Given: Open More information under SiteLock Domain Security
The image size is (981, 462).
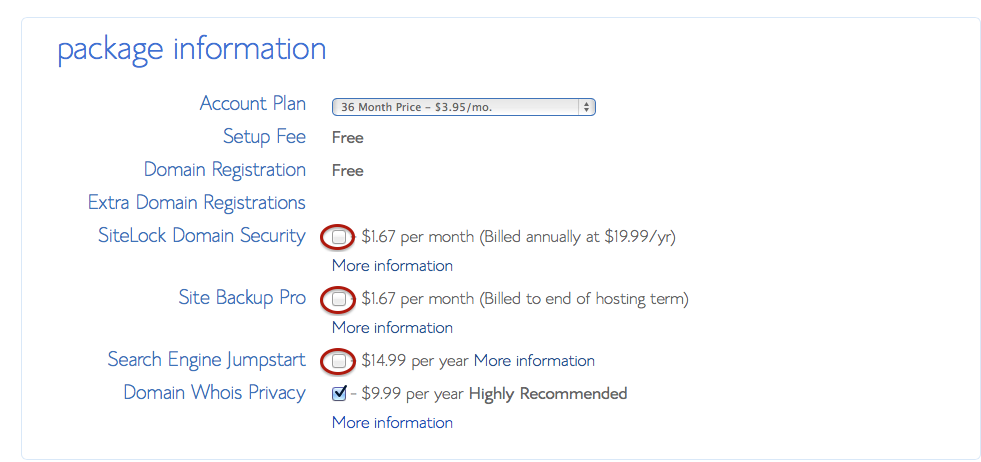Looking at the screenshot, I should 392,266.
